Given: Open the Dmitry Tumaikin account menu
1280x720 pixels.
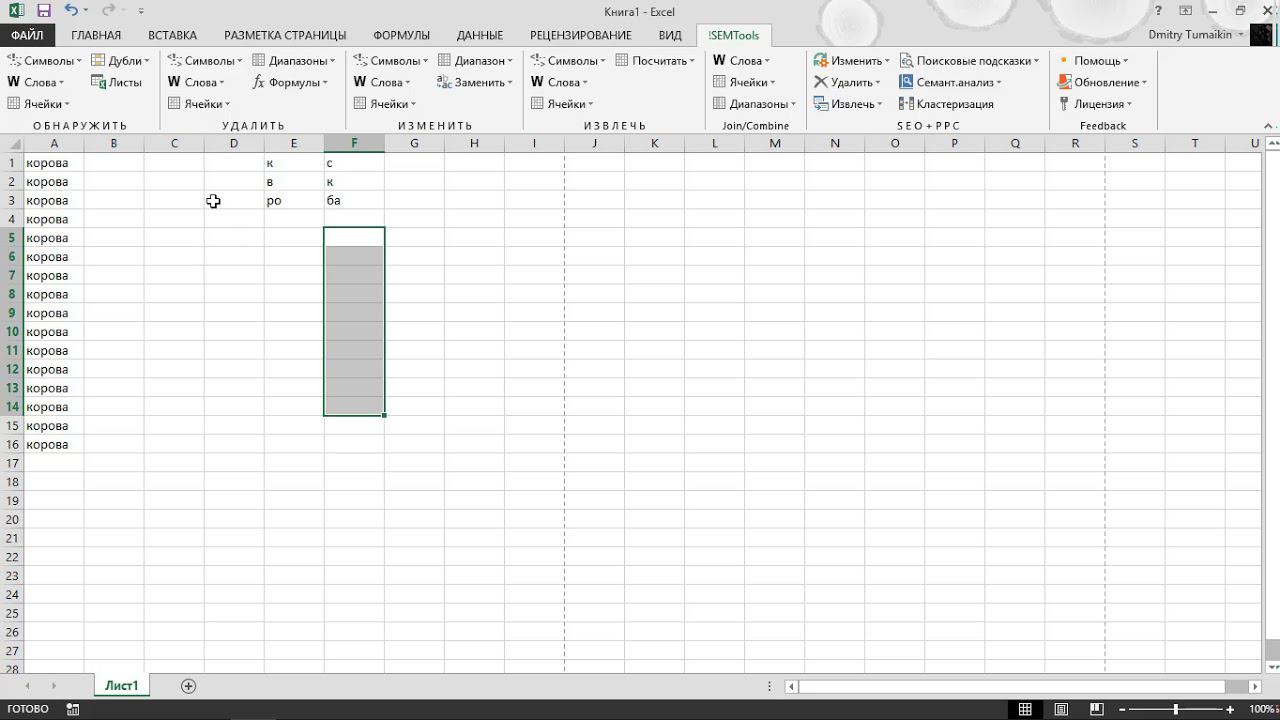Looking at the screenshot, I should [x=1196, y=35].
